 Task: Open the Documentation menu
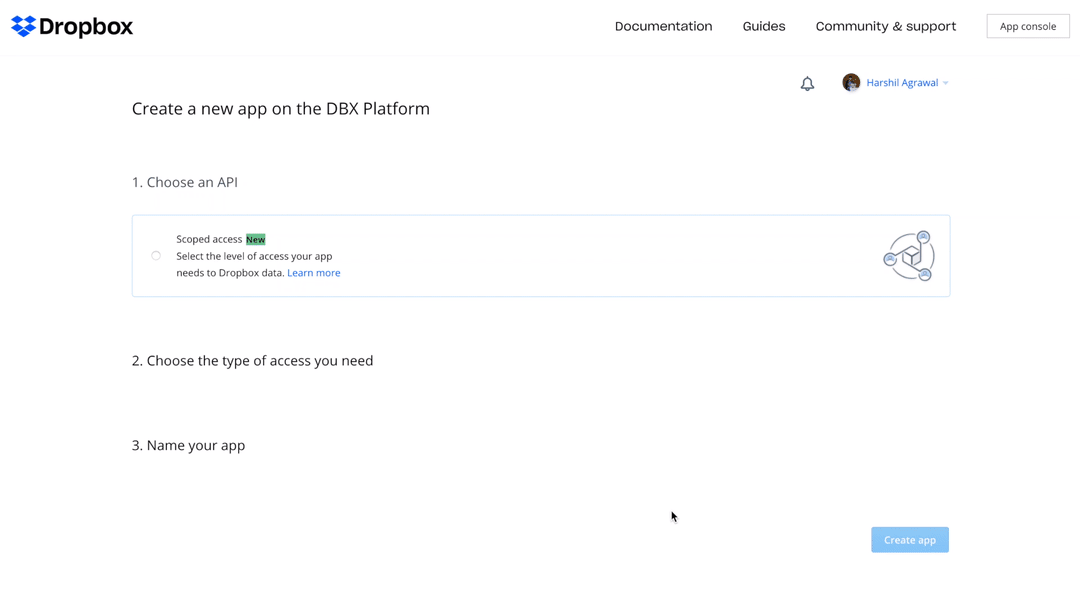pyautogui.click(x=663, y=26)
